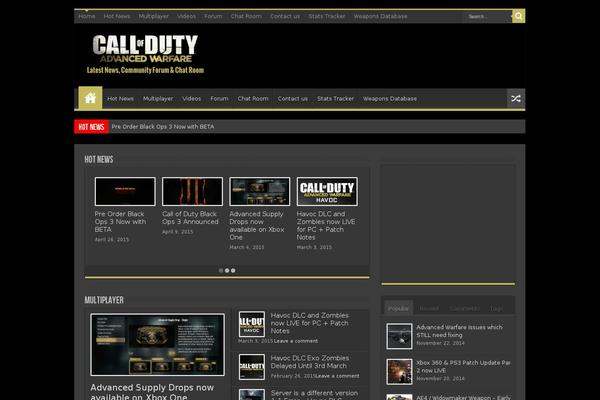Click the yellow search magnifier icon
The height and width of the screenshot is (400, 600).
[x=518, y=16]
